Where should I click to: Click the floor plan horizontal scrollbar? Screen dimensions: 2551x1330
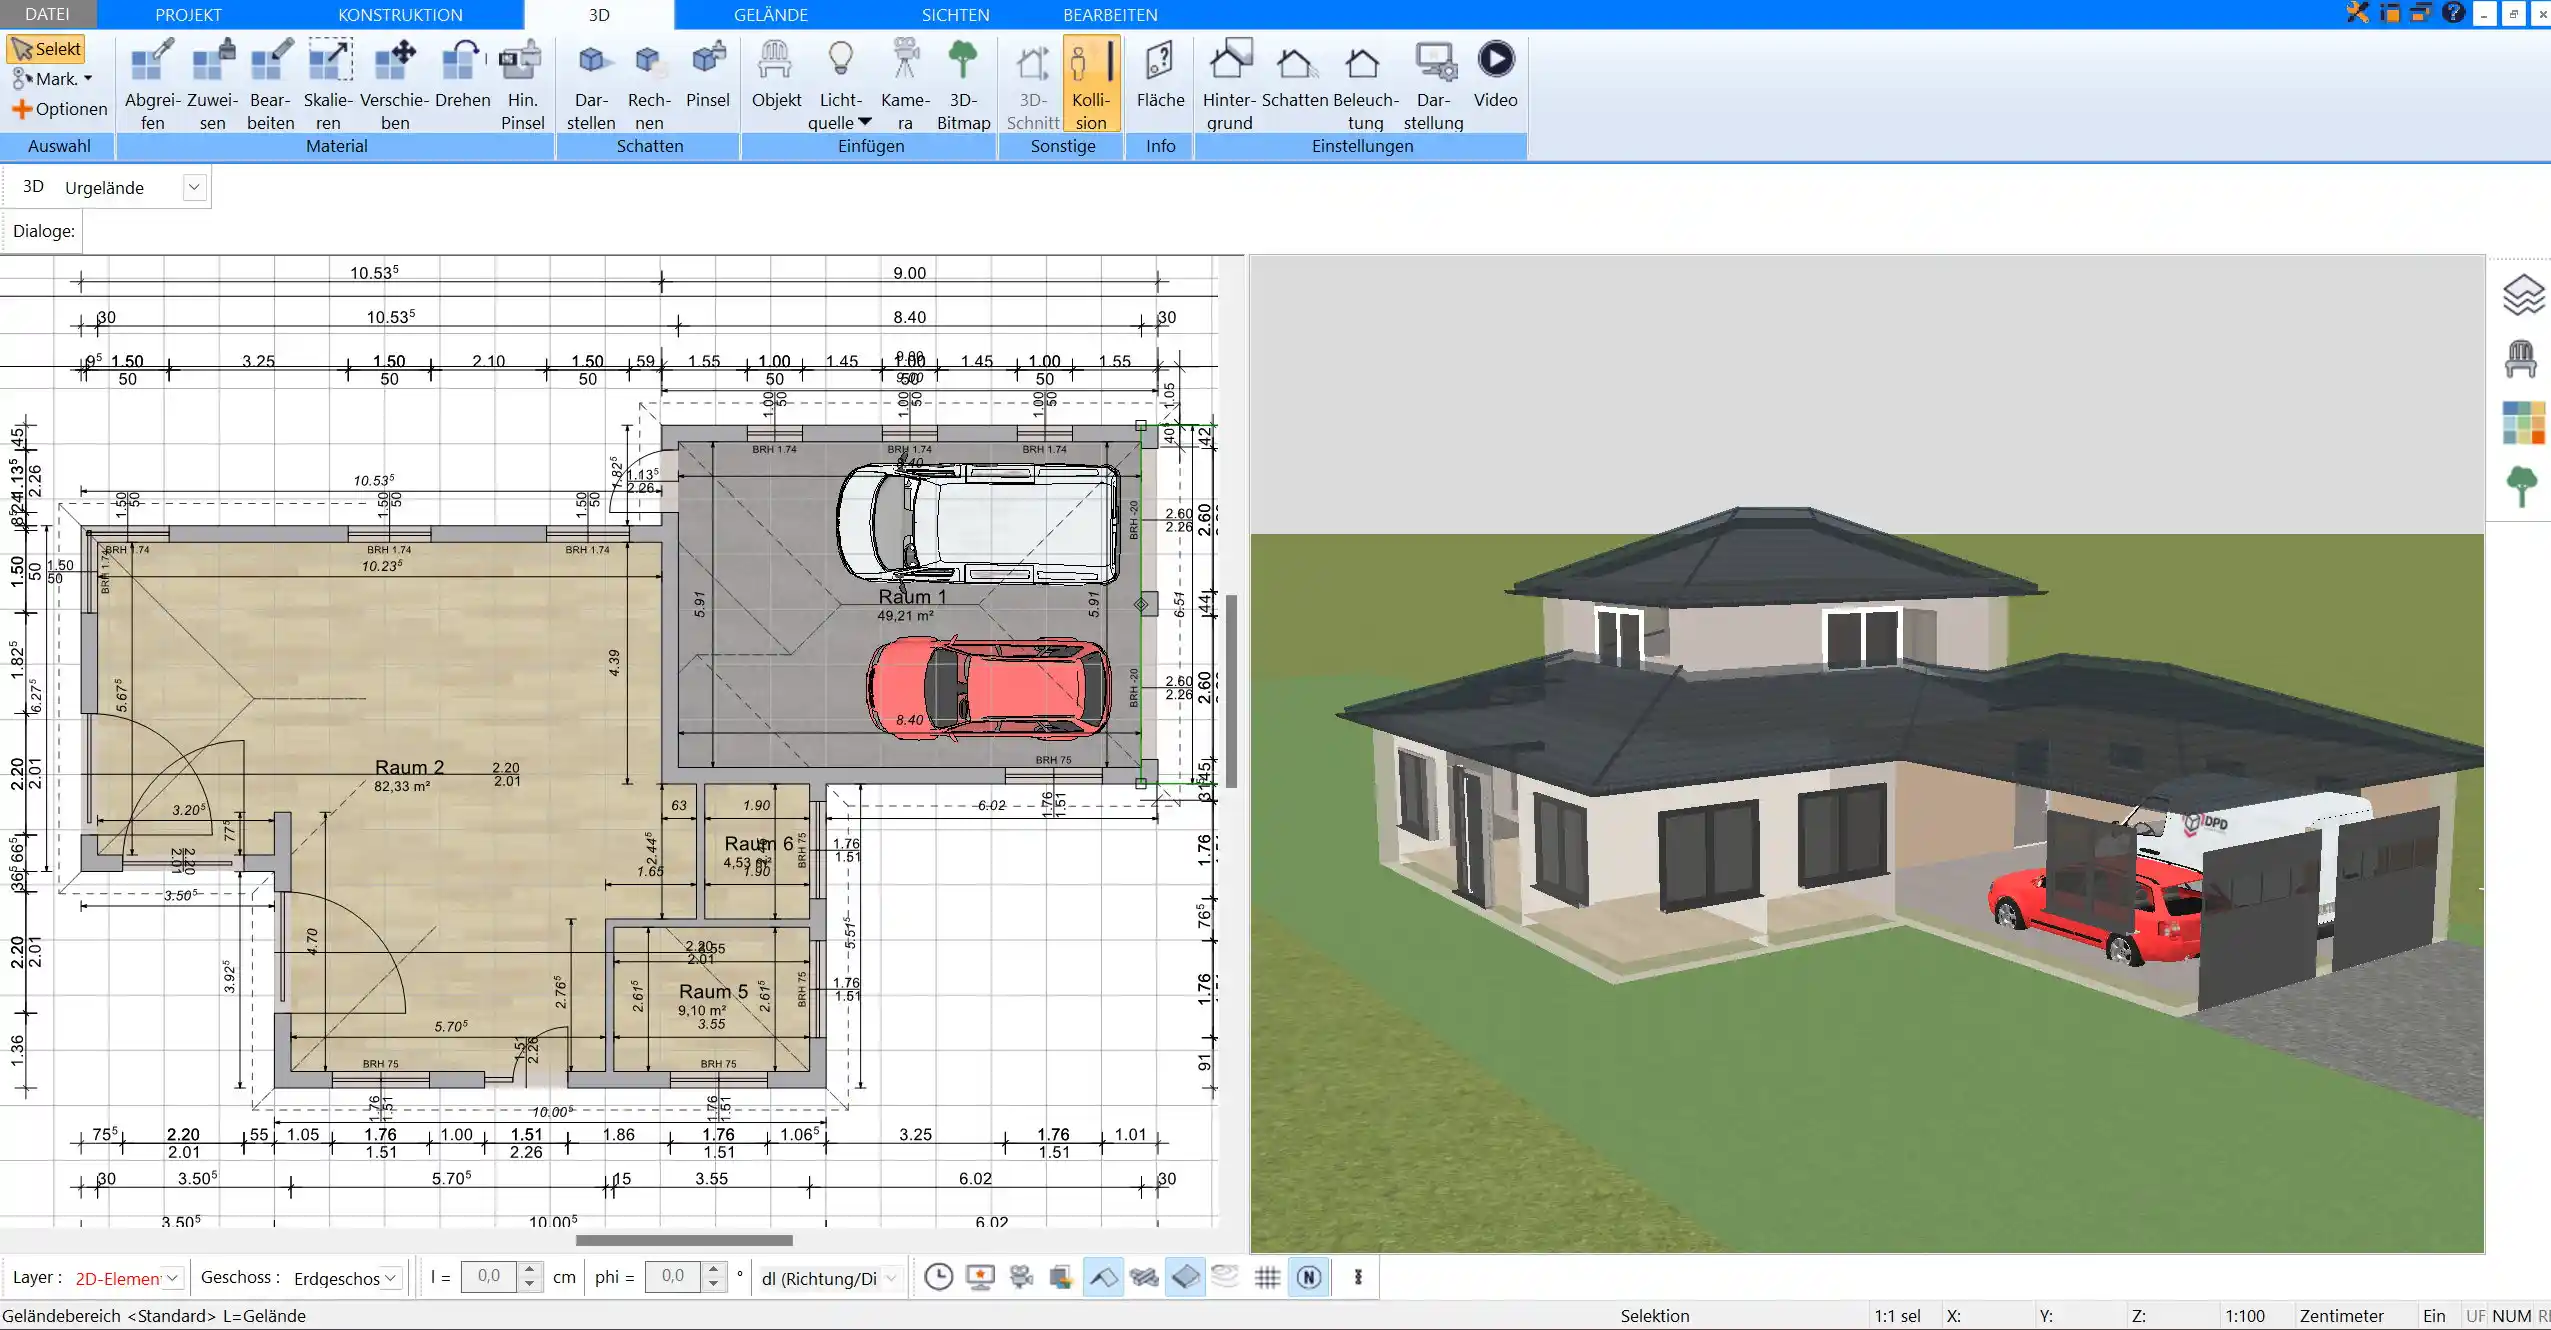[684, 1240]
